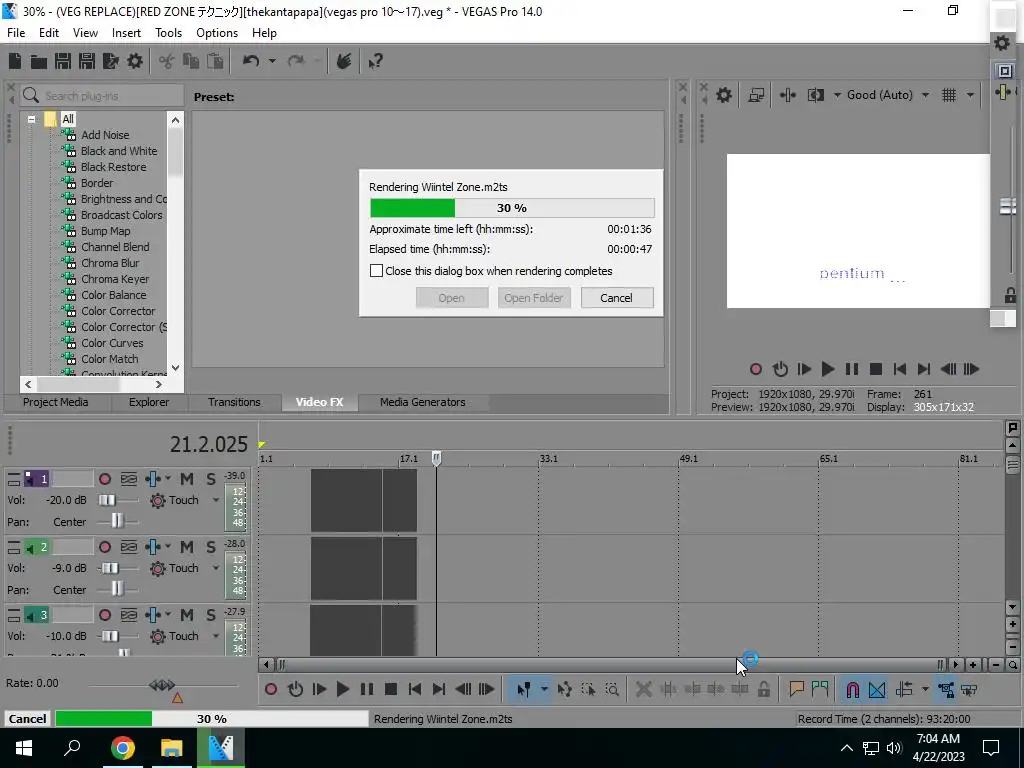The height and width of the screenshot is (768, 1024).
Task: Click Insert Marker icon in timeline toolbar
Action: (796, 689)
